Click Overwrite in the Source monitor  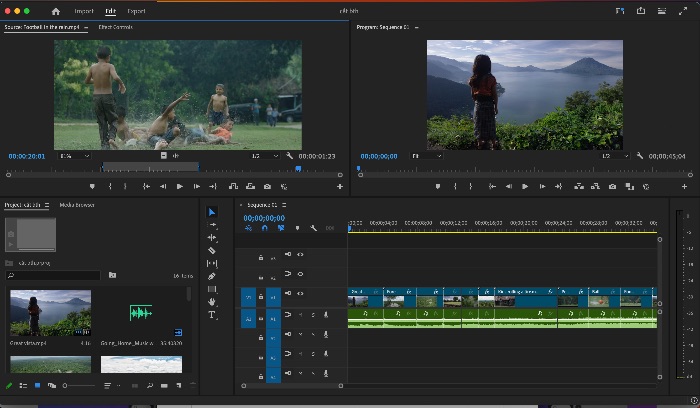[x=250, y=187]
